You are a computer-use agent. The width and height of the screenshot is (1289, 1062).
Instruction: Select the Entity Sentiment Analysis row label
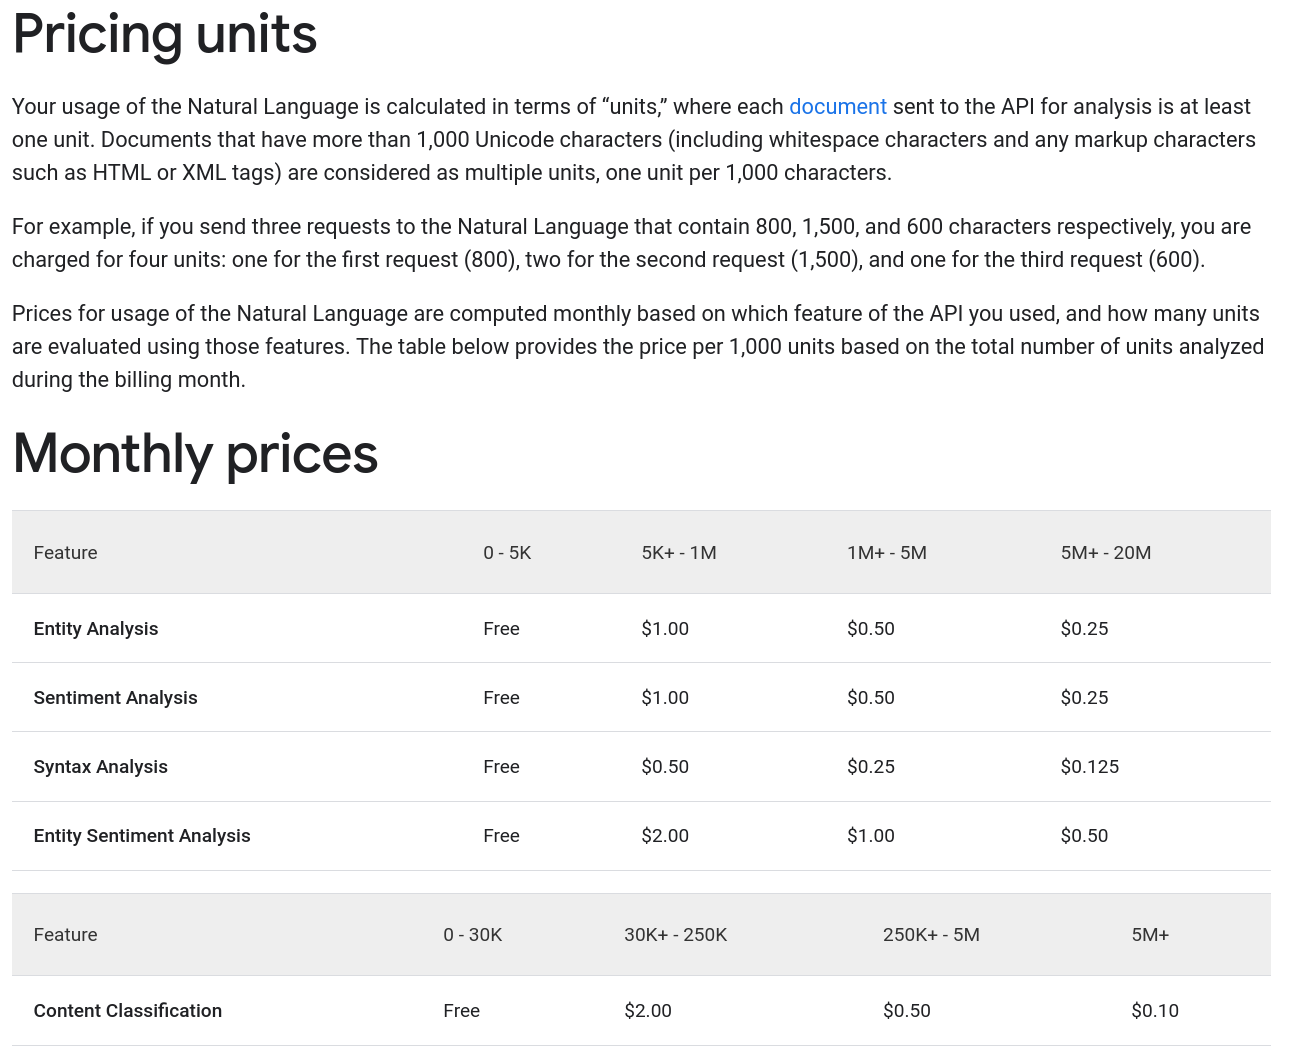(x=142, y=836)
